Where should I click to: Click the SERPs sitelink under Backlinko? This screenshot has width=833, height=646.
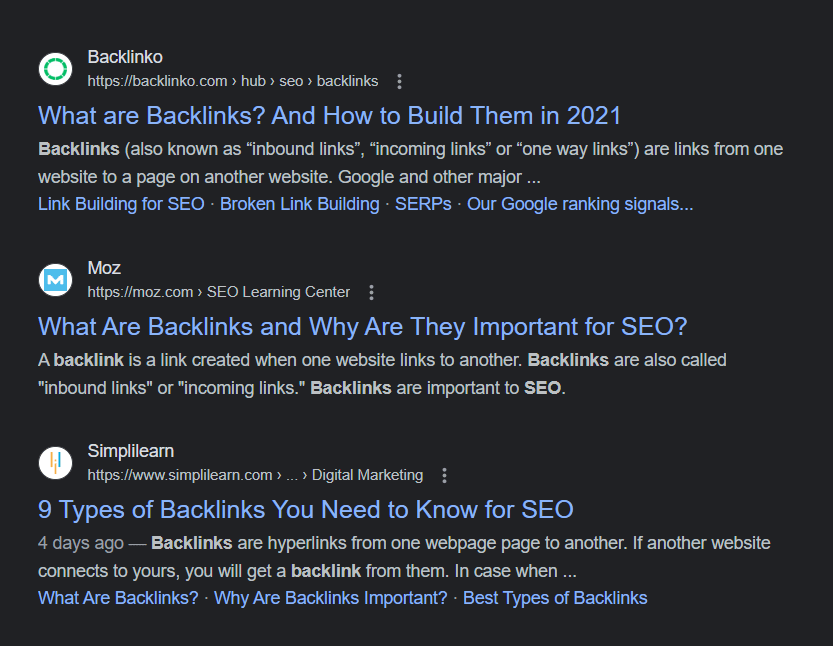422,203
